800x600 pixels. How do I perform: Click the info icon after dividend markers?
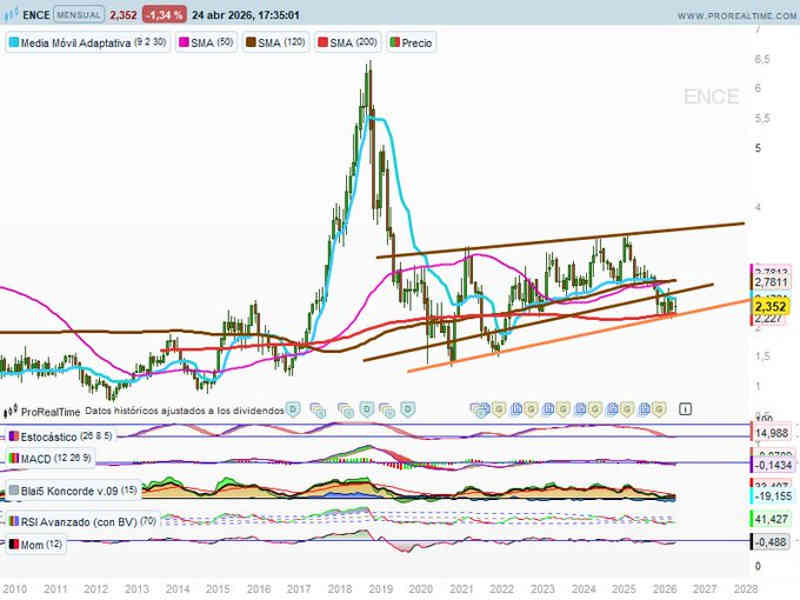[685, 409]
